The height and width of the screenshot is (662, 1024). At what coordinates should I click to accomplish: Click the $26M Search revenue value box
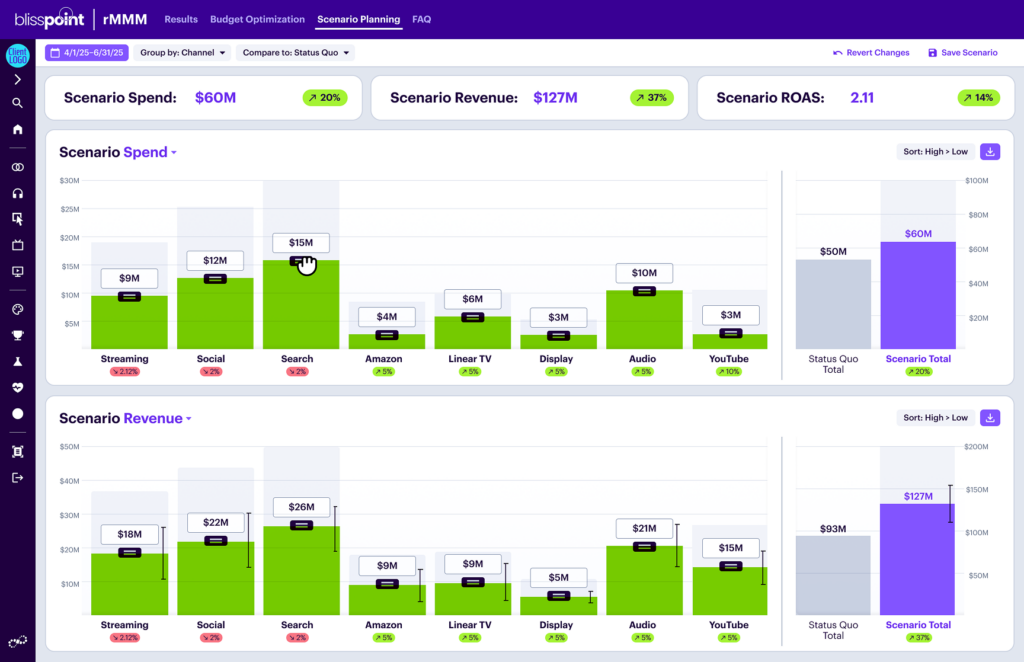pos(301,507)
